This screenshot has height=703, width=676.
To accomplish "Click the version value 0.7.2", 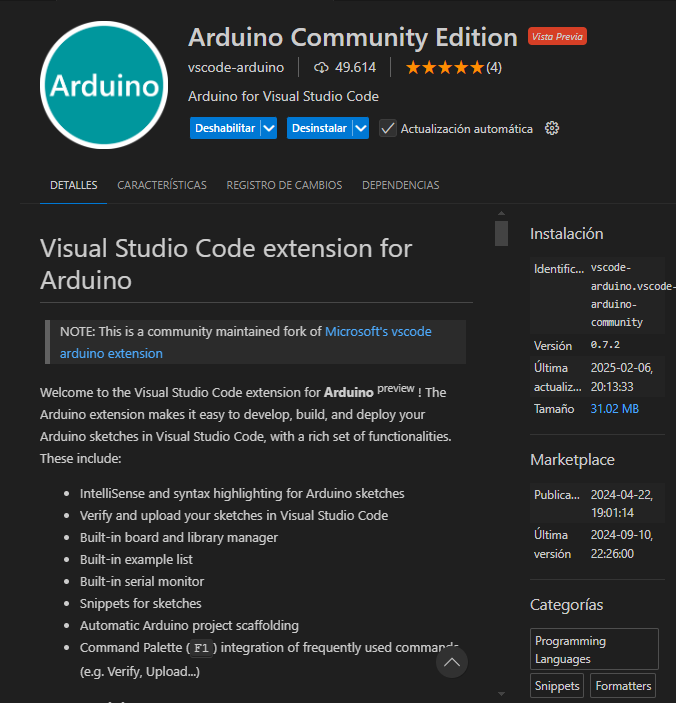I will (605, 345).
